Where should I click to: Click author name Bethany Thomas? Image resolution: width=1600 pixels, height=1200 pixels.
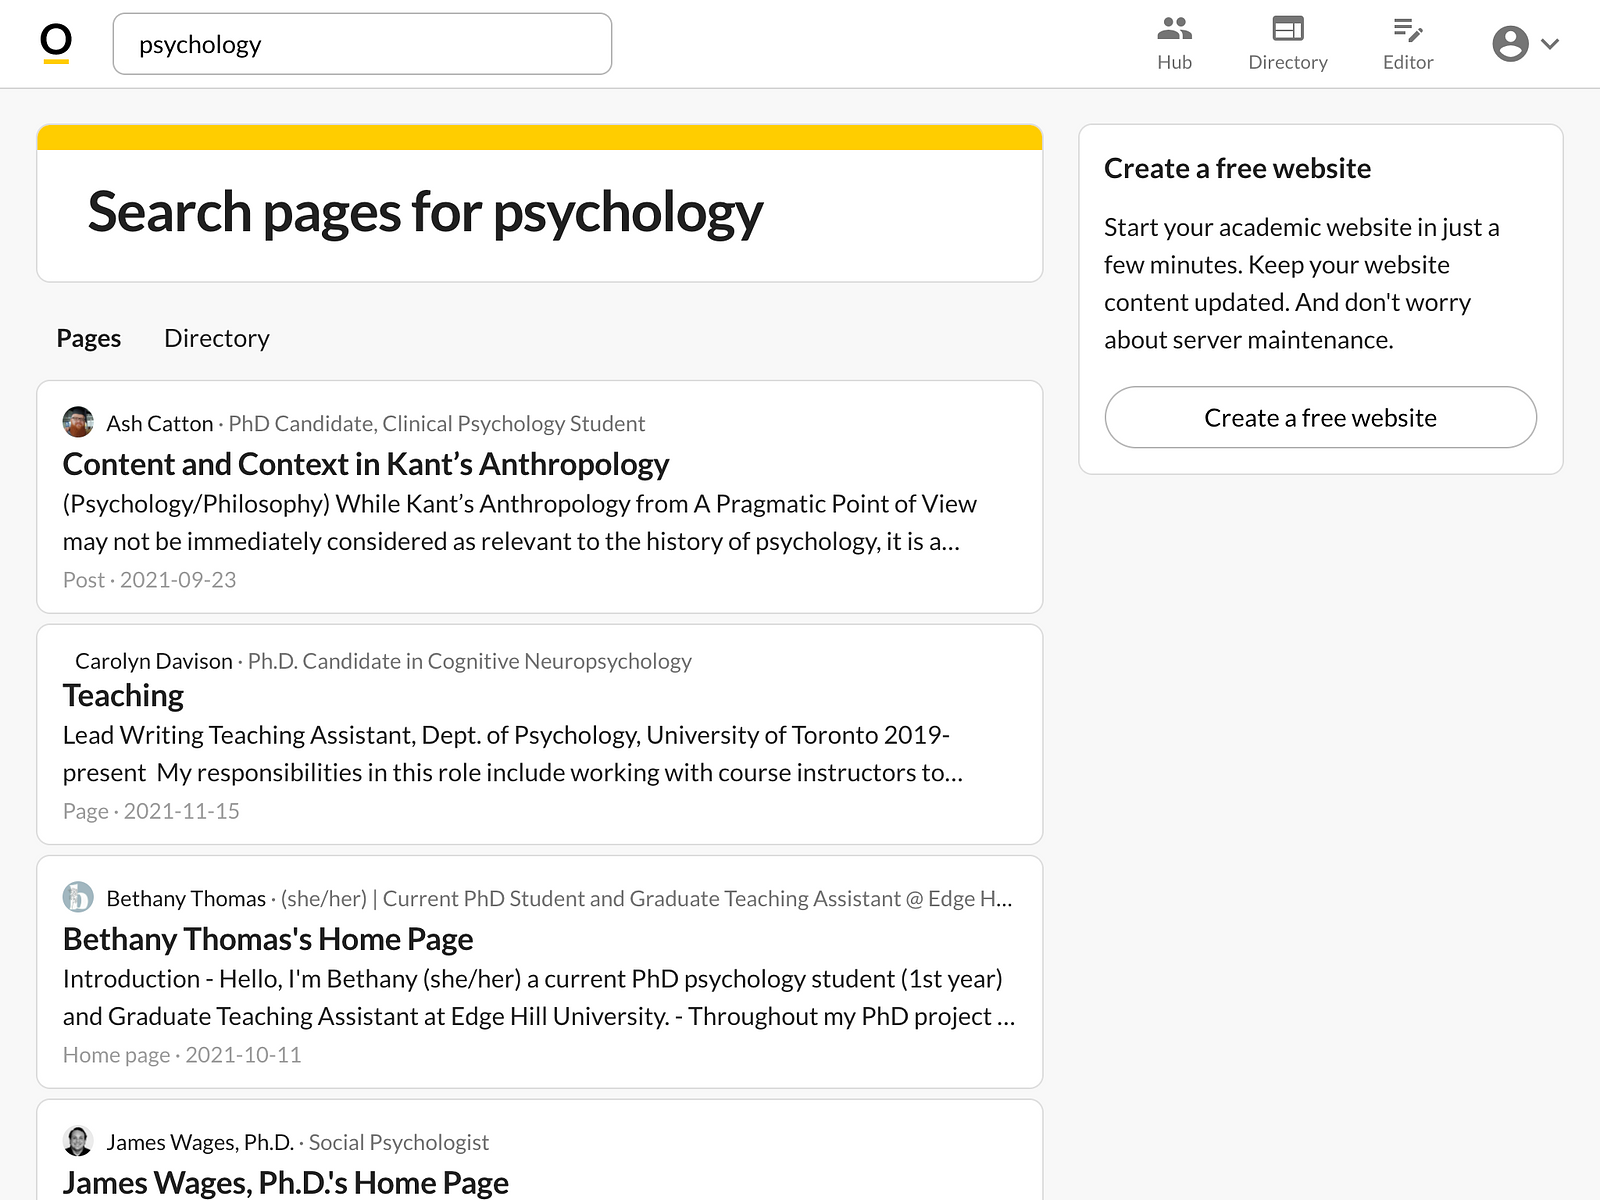coord(186,898)
